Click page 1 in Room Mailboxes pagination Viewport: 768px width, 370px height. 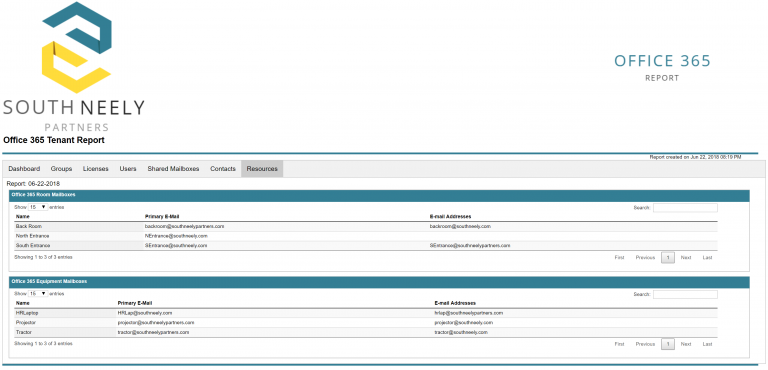click(668, 258)
